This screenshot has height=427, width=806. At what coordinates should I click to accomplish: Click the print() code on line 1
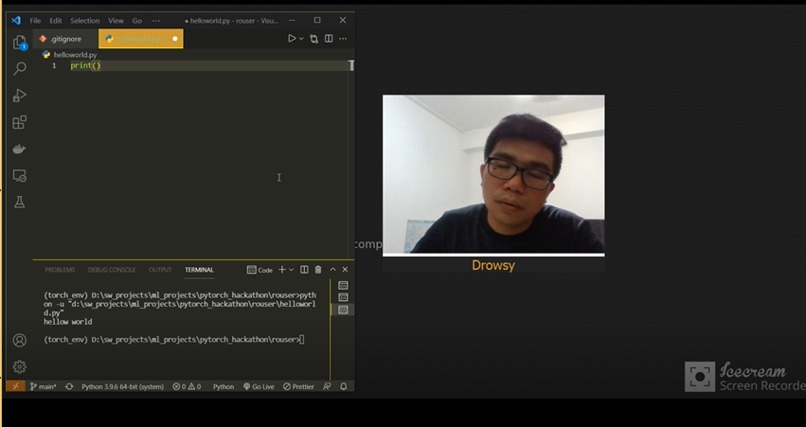pyautogui.click(x=85, y=65)
